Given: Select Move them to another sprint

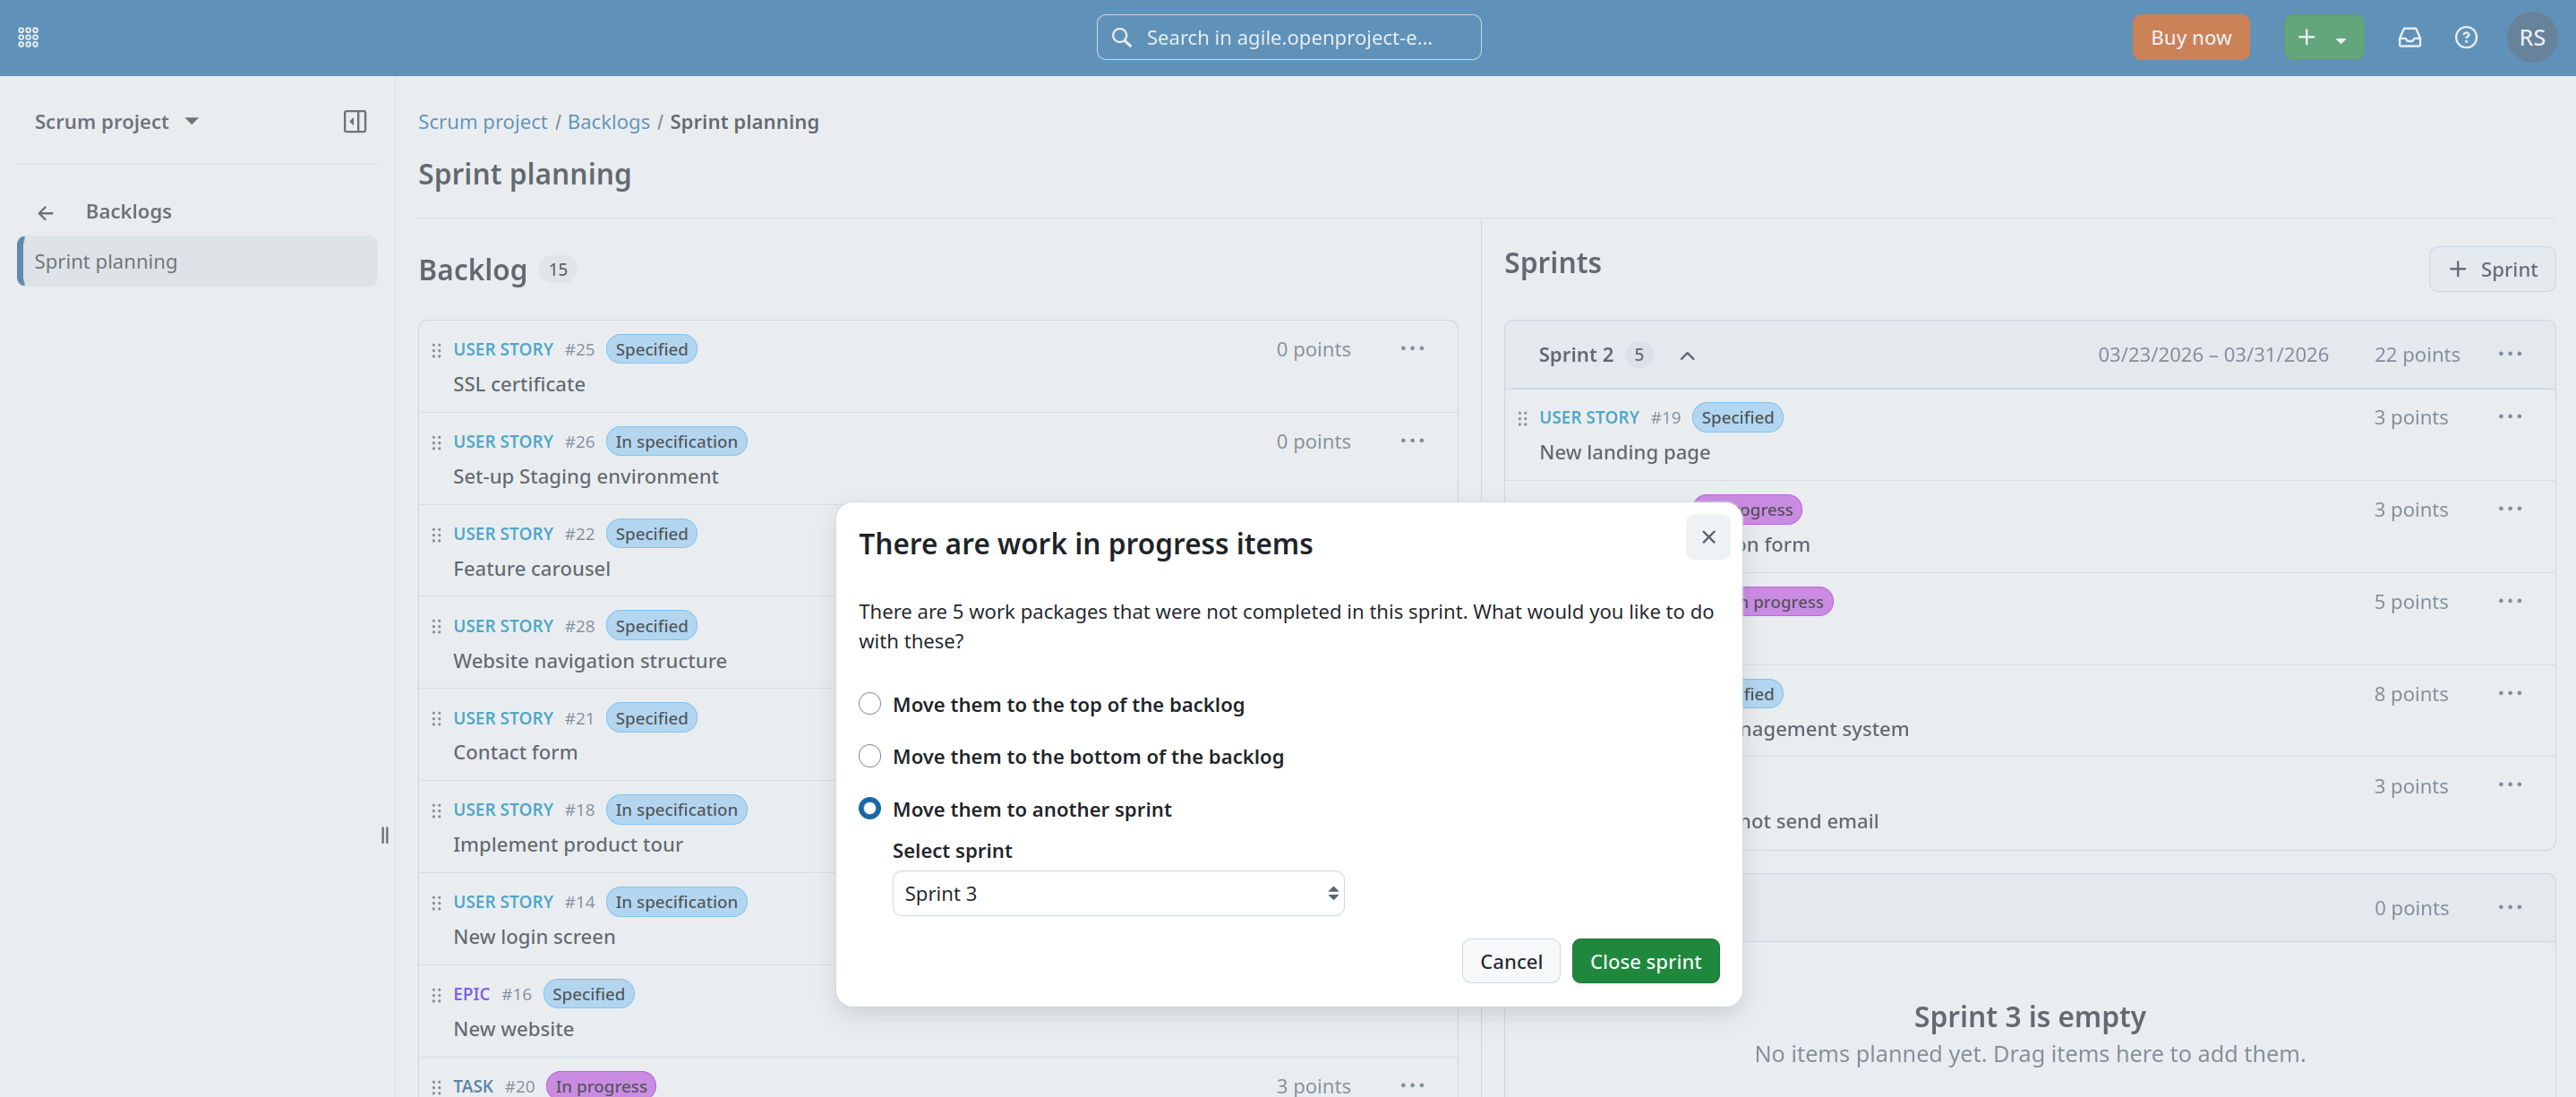Looking at the screenshot, I should point(869,808).
